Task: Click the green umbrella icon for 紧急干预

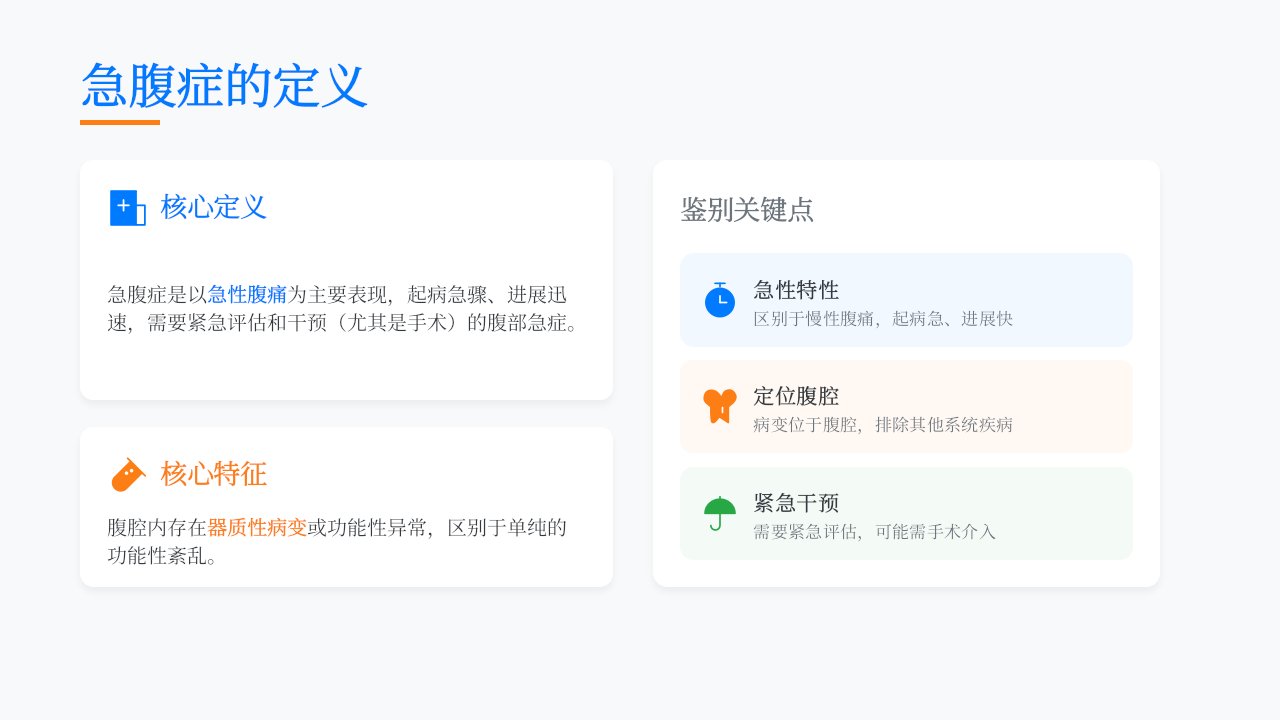Action: coord(720,514)
